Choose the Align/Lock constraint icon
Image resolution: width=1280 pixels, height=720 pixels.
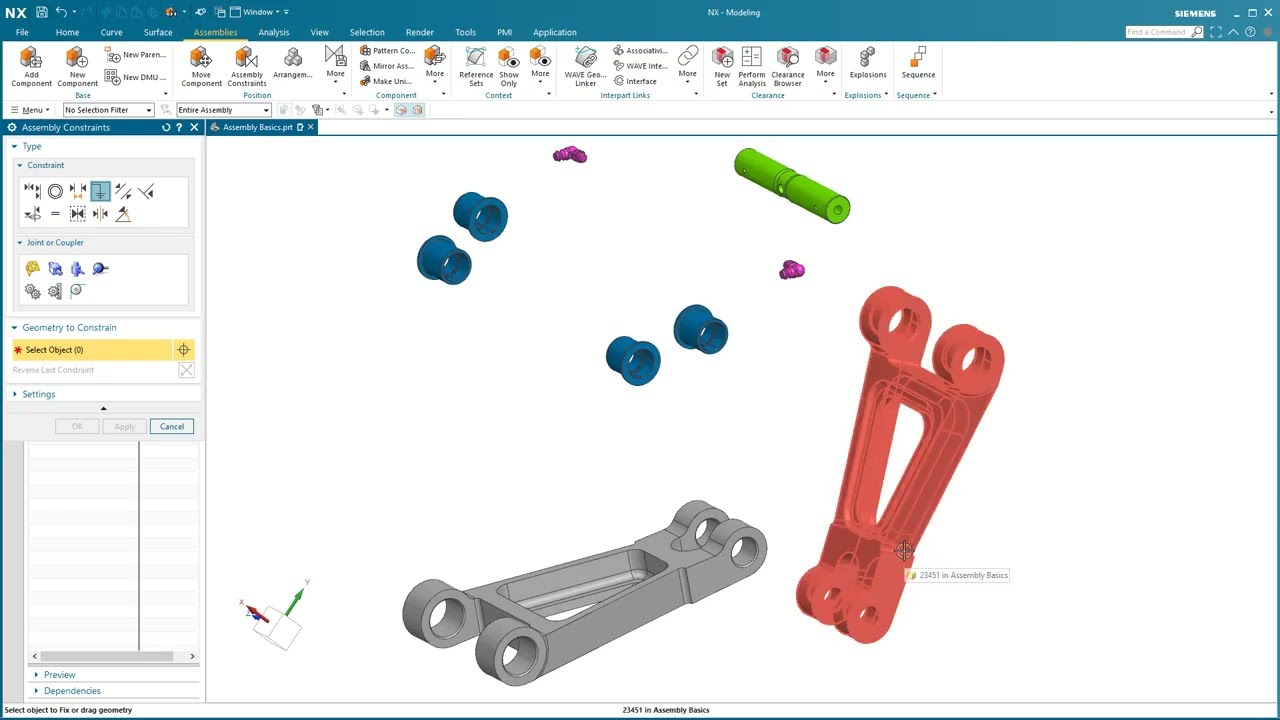pyautogui.click(x=33, y=214)
